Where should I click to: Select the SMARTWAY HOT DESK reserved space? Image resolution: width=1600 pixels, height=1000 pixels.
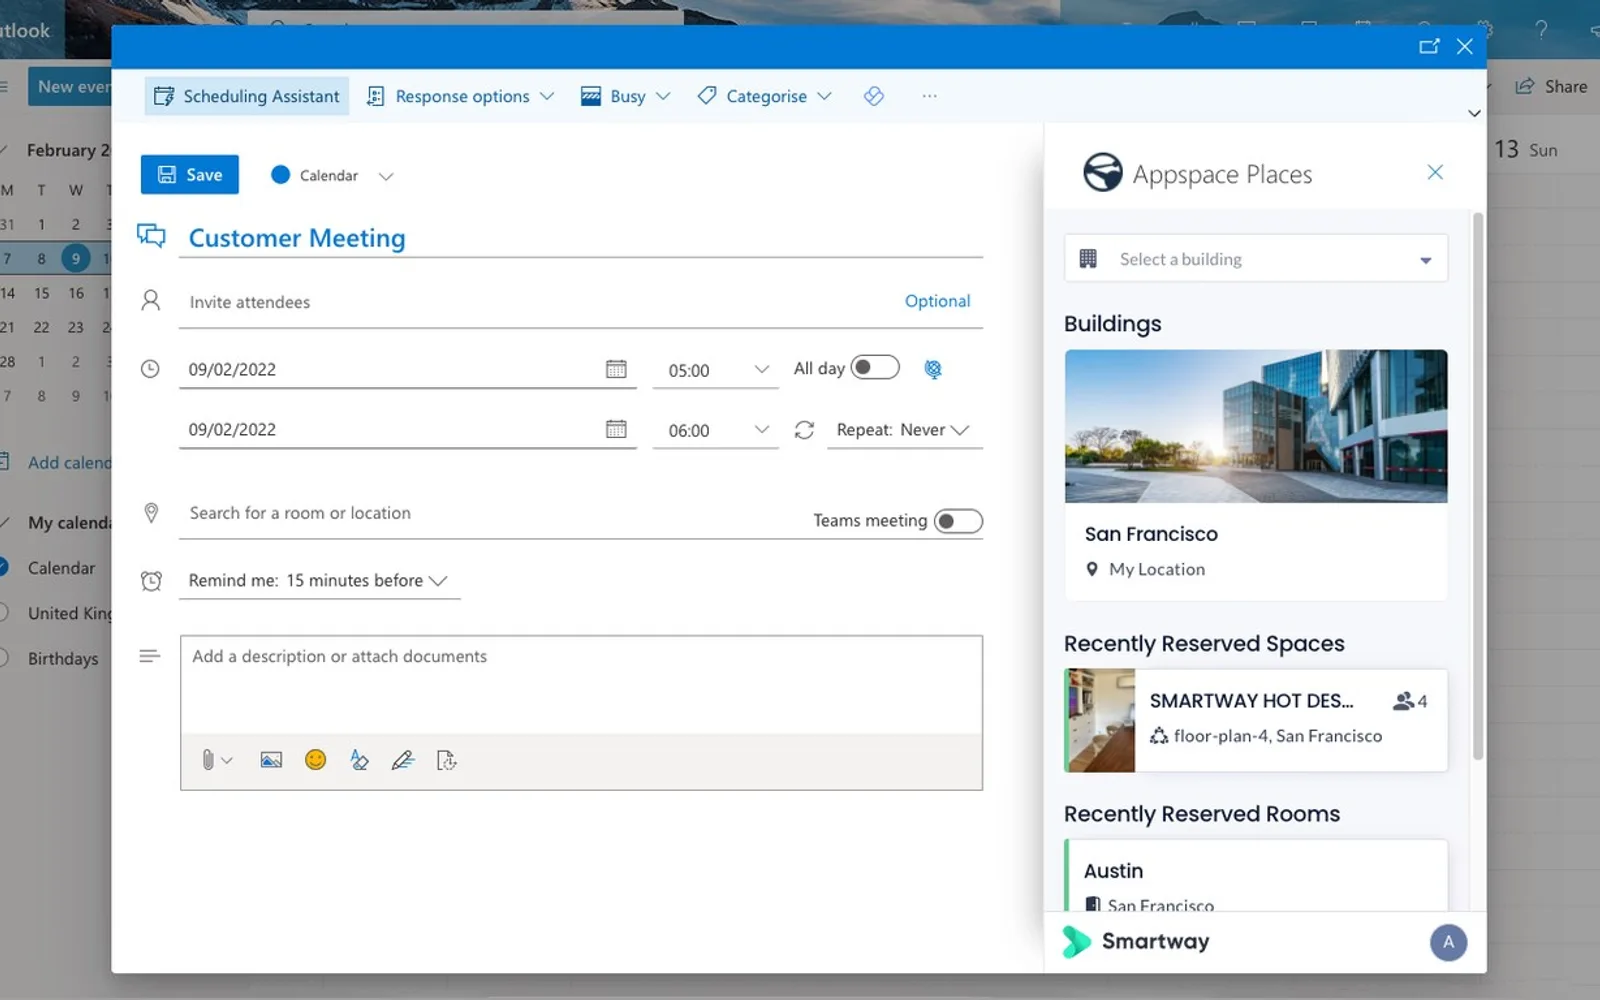point(1256,720)
